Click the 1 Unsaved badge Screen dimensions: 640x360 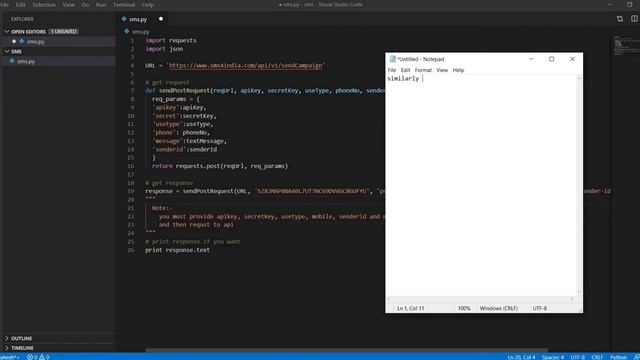63,31
